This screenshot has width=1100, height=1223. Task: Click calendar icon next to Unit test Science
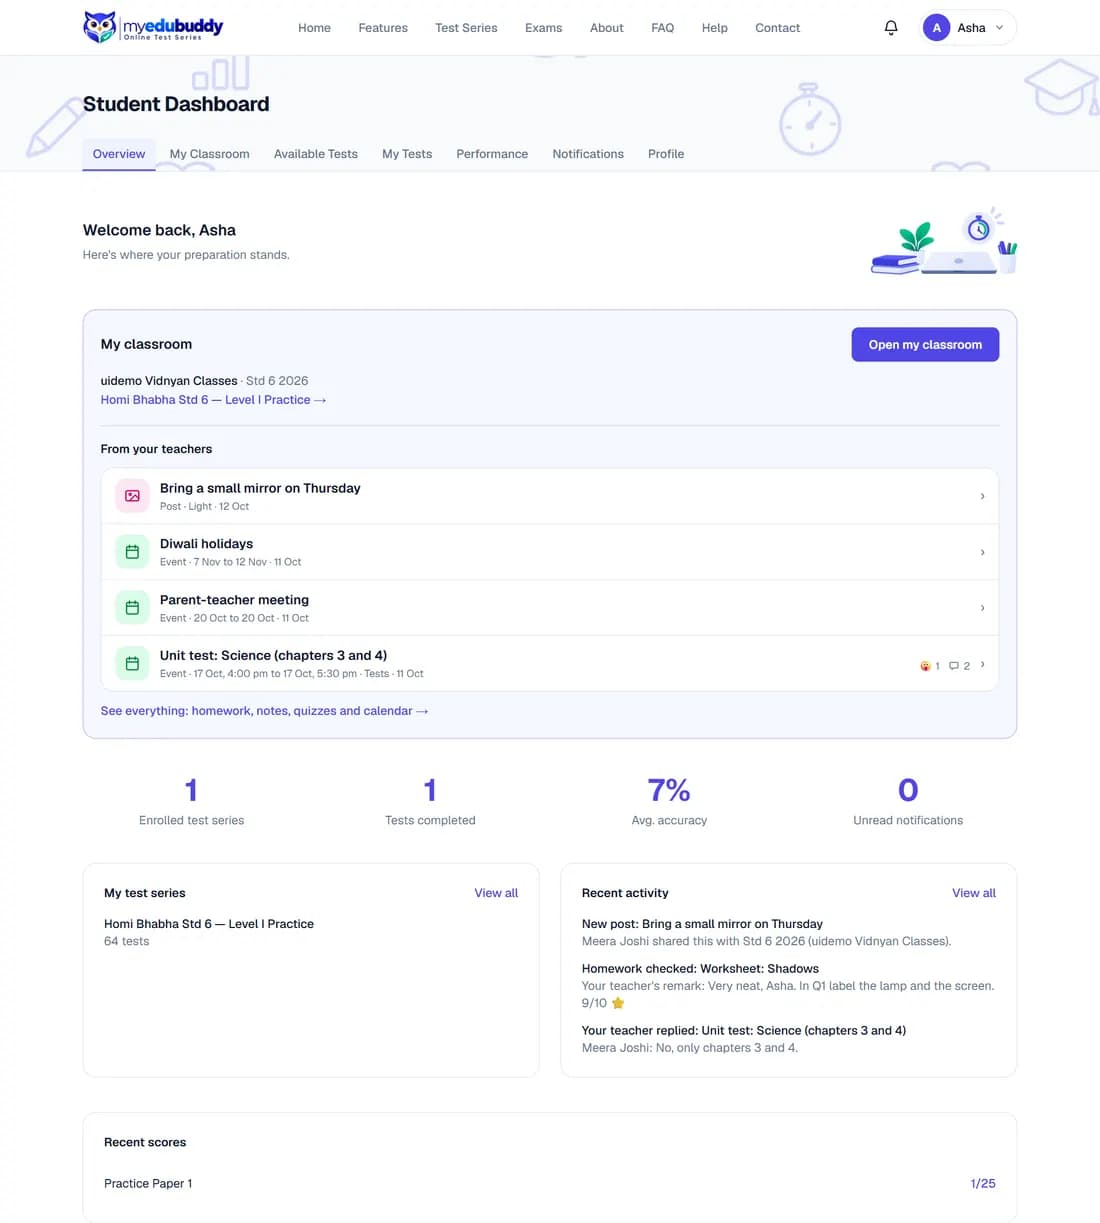pos(132,664)
